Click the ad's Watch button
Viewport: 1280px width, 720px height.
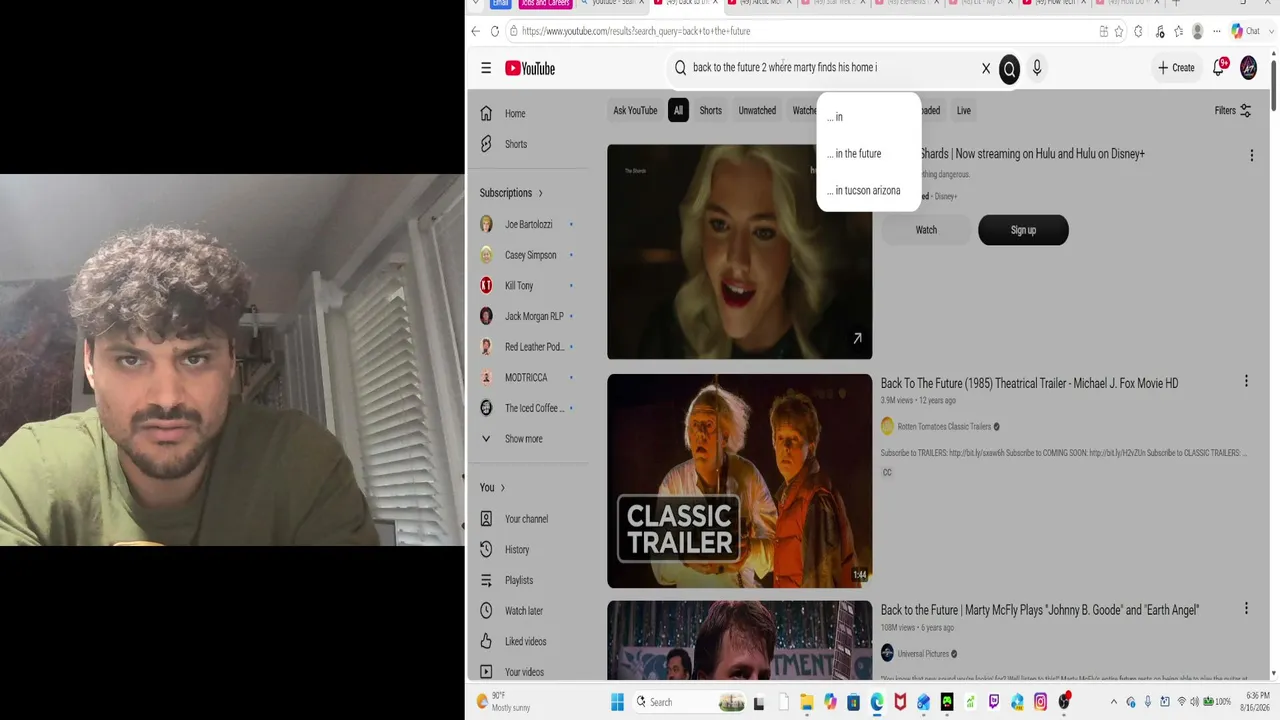(926, 230)
